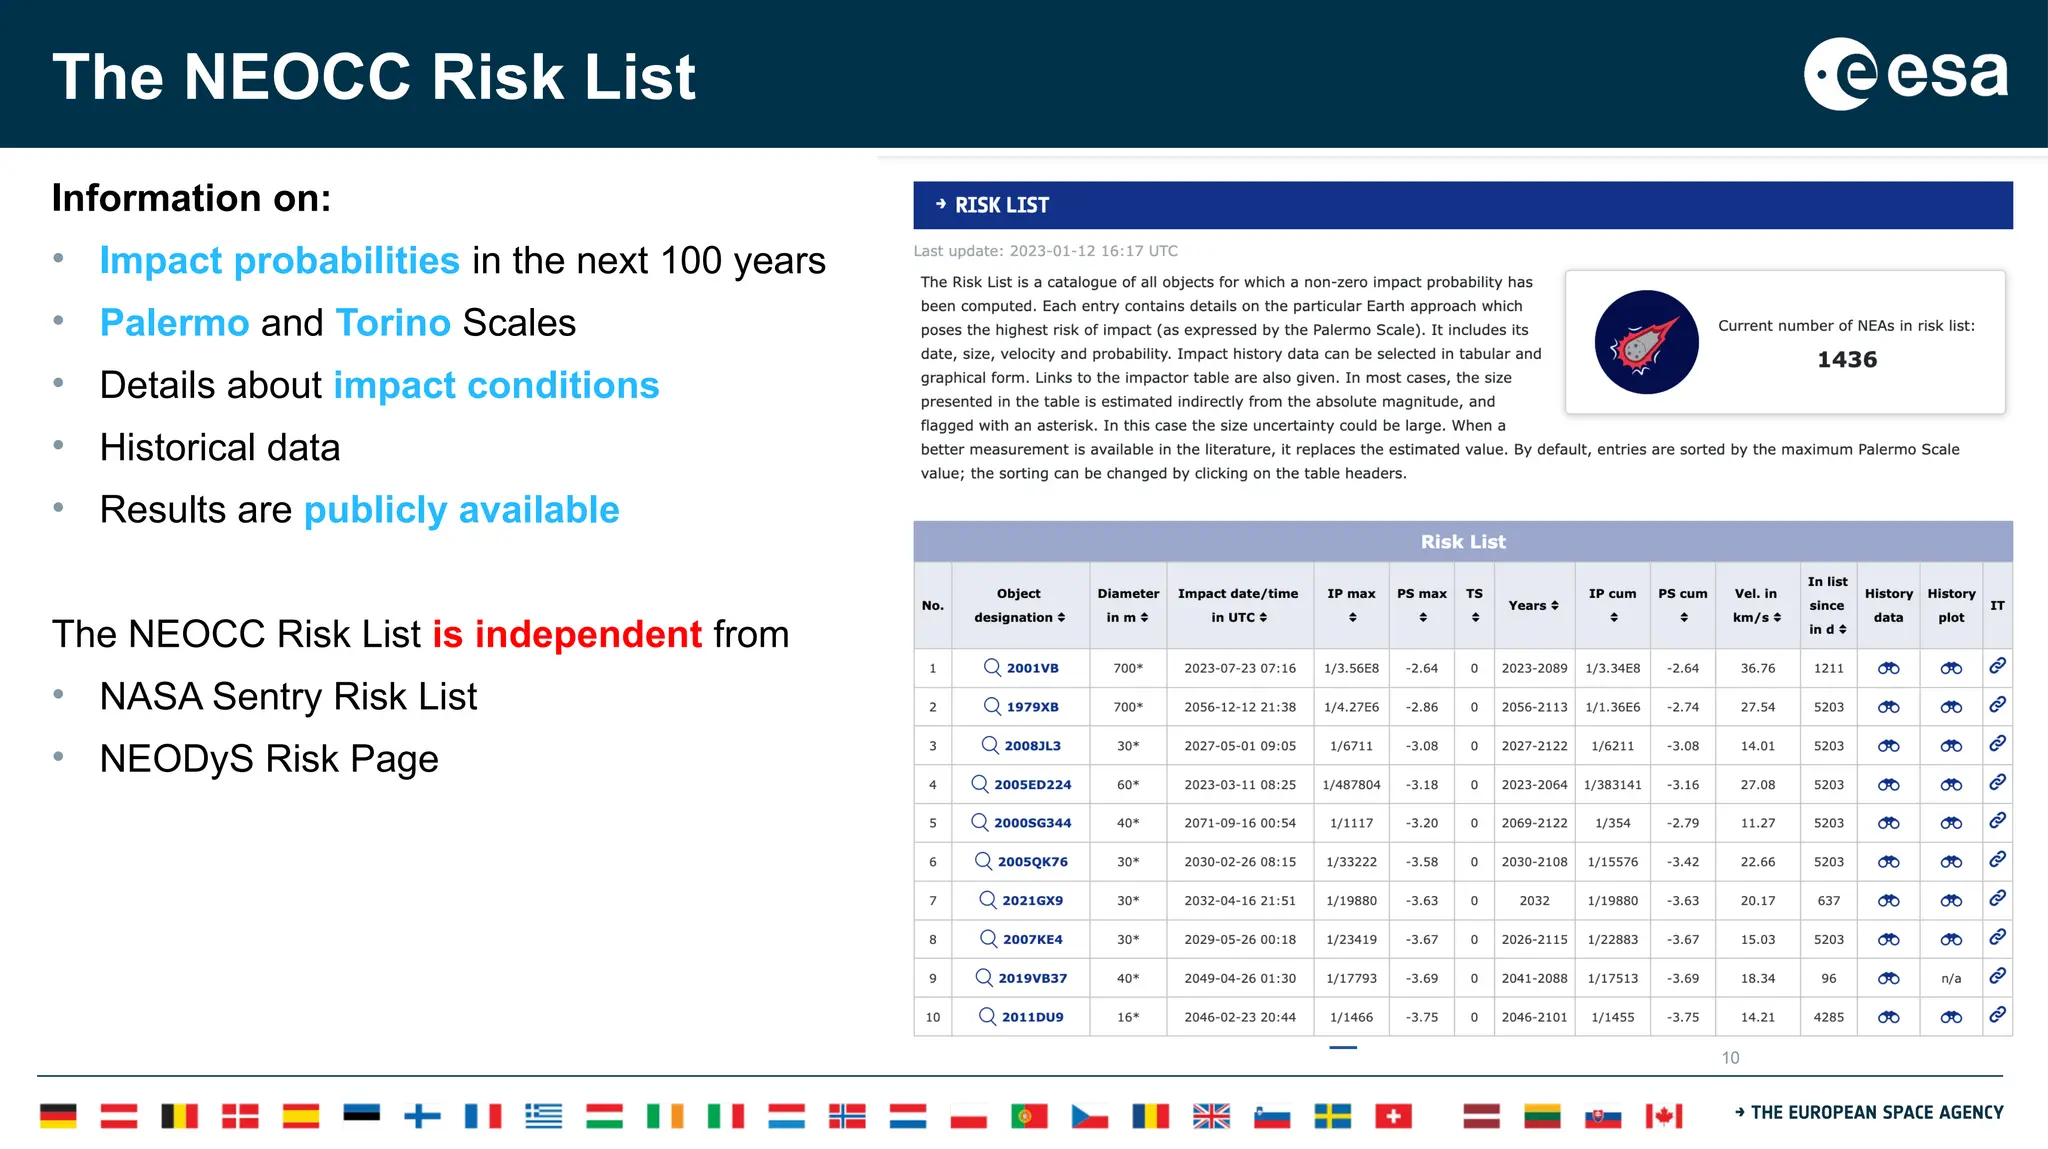
Task: Click the magnifier icon next to 2001VB
Action: pyautogui.click(x=992, y=667)
